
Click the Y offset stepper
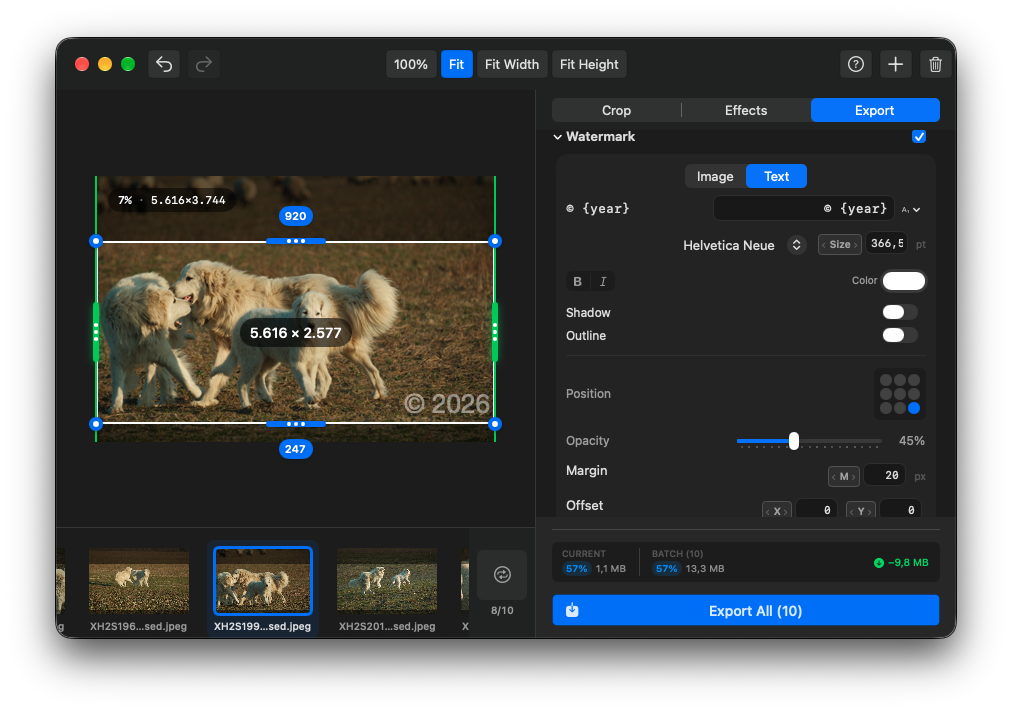click(x=860, y=511)
